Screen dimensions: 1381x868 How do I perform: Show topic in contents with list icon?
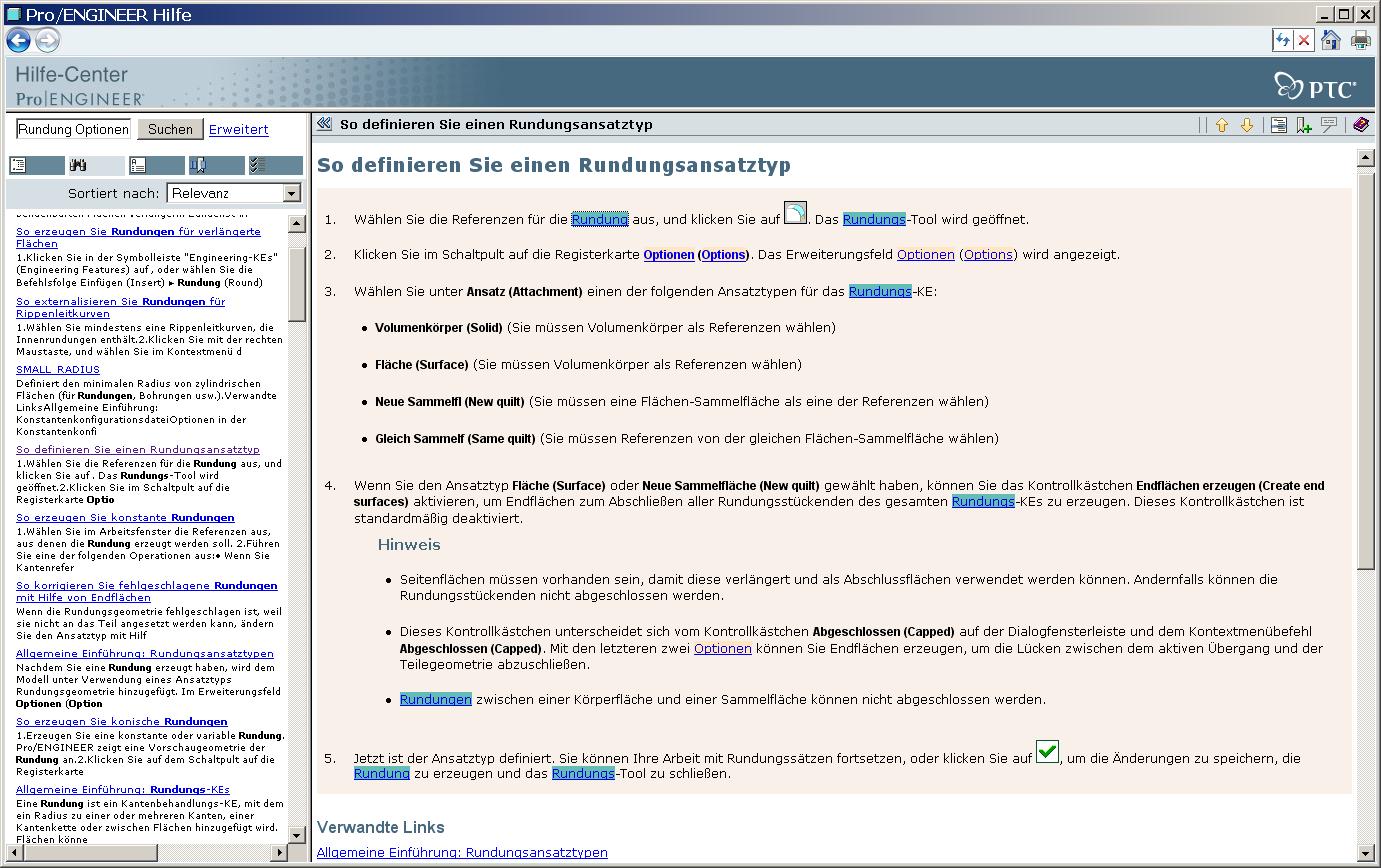click(x=1278, y=125)
